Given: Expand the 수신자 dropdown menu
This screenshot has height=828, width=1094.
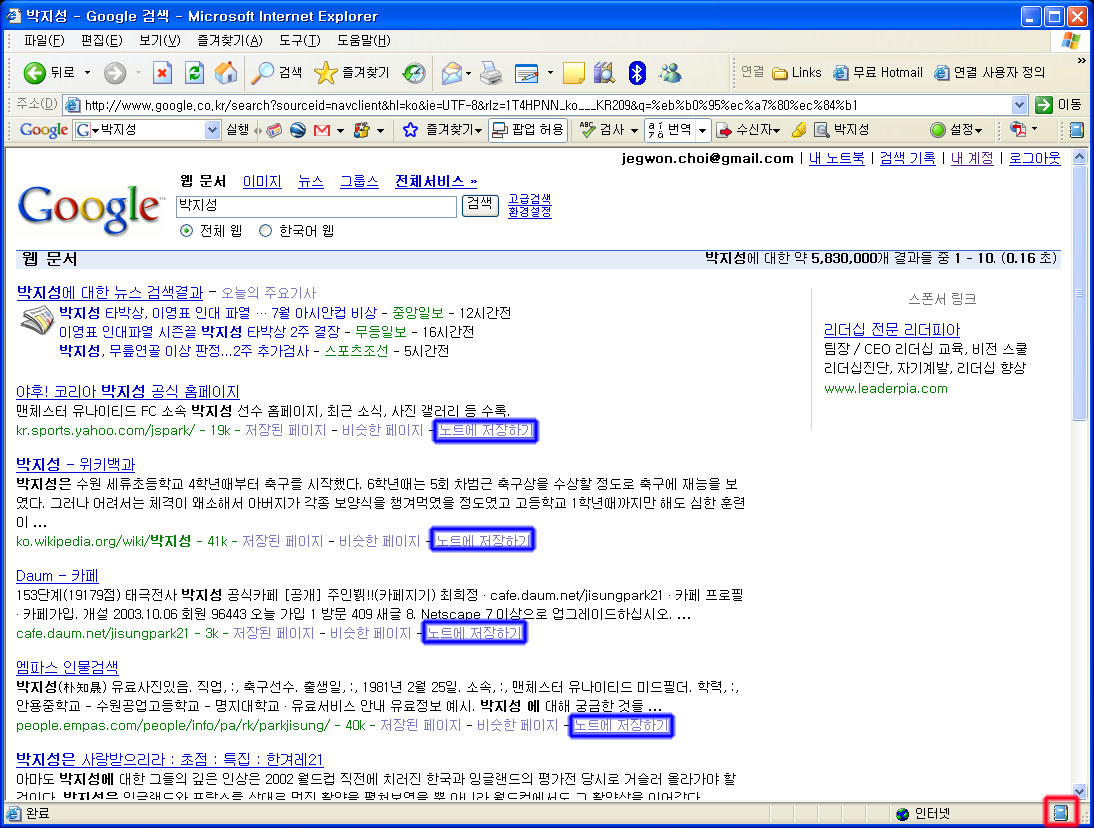Looking at the screenshot, I should click(x=749, y=130).
